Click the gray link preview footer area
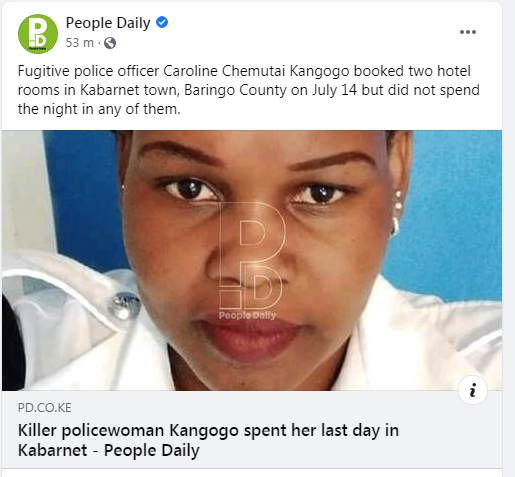515x477 pixels. 252,429
